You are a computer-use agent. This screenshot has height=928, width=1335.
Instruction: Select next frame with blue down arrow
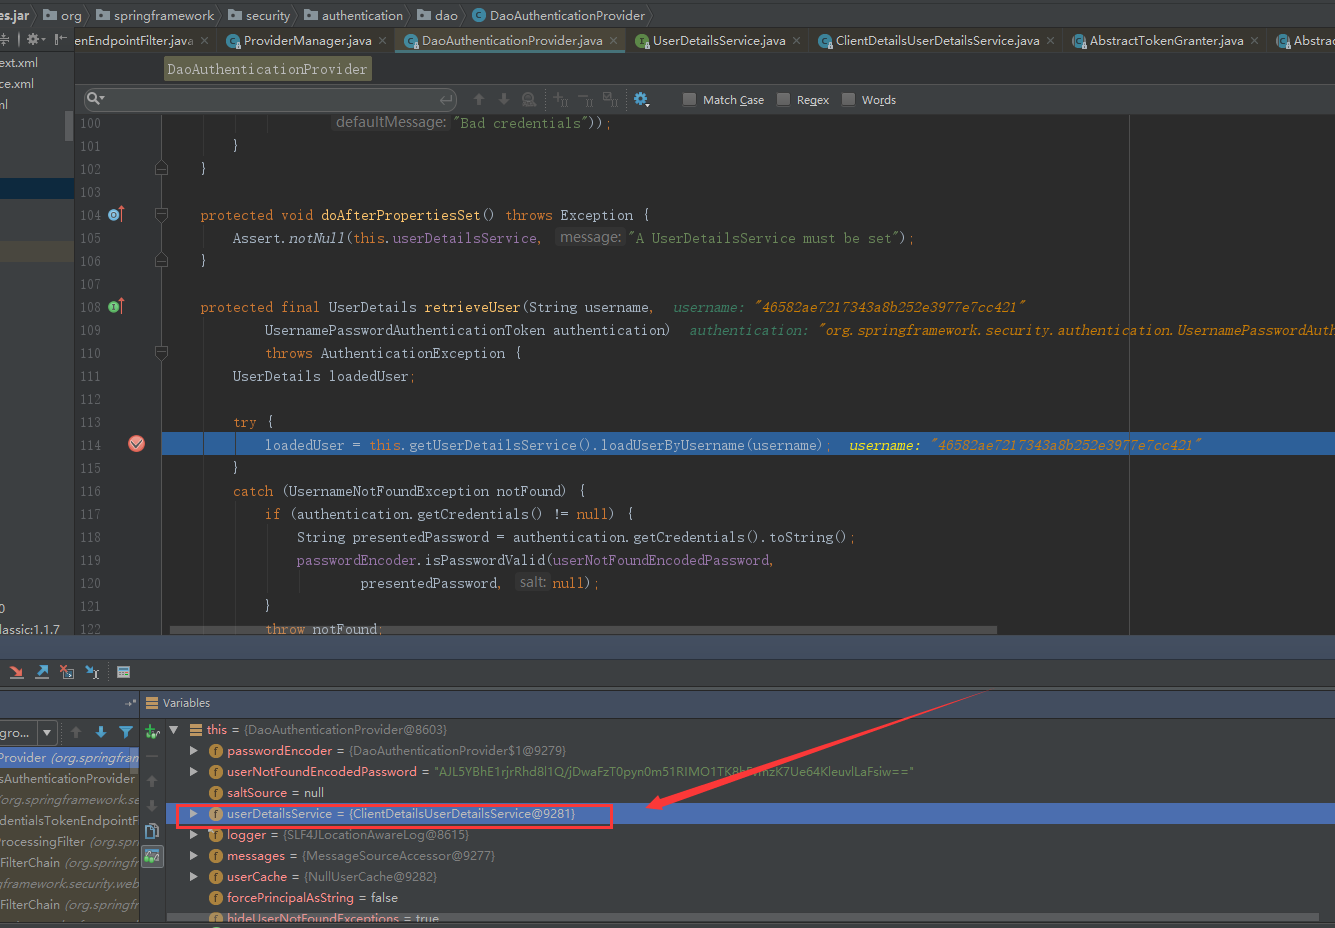pyautogui.click(x=101, y=732)
